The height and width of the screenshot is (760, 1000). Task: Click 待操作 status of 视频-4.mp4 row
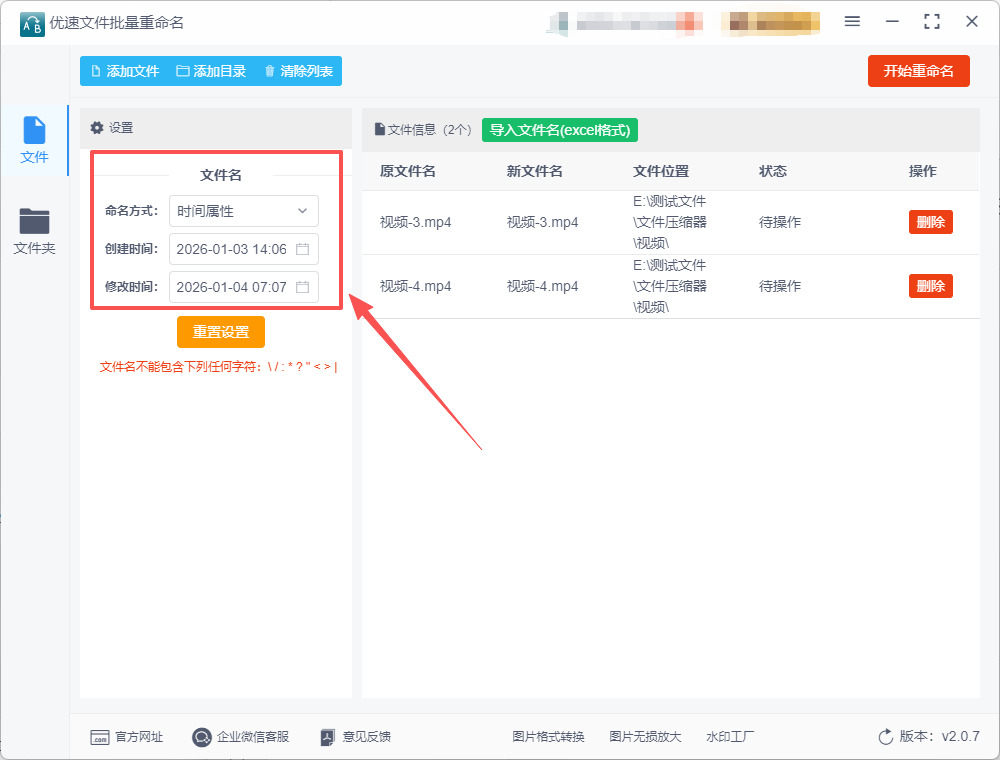780,286
